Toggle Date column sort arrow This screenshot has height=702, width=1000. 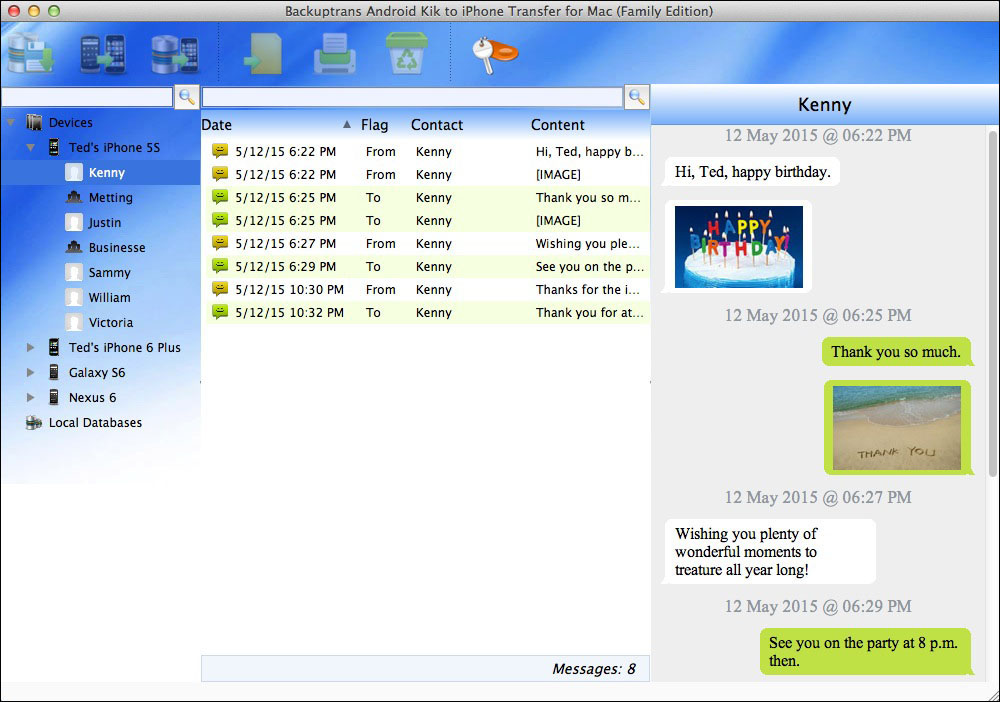346,124
